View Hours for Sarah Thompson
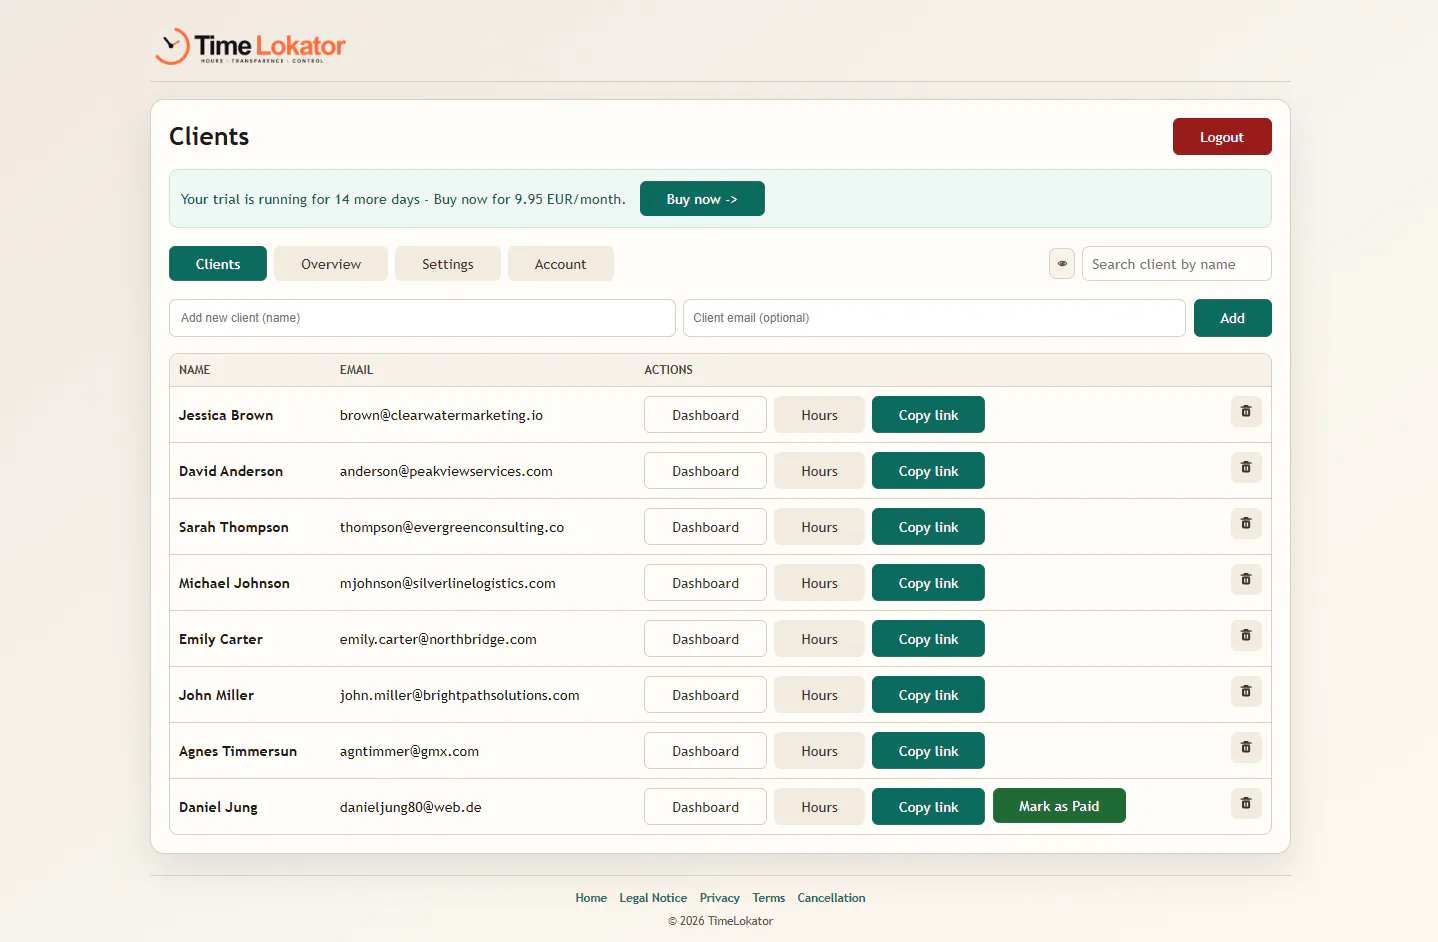The width and height of the screenshot is (1438, 942). (819, 527)
